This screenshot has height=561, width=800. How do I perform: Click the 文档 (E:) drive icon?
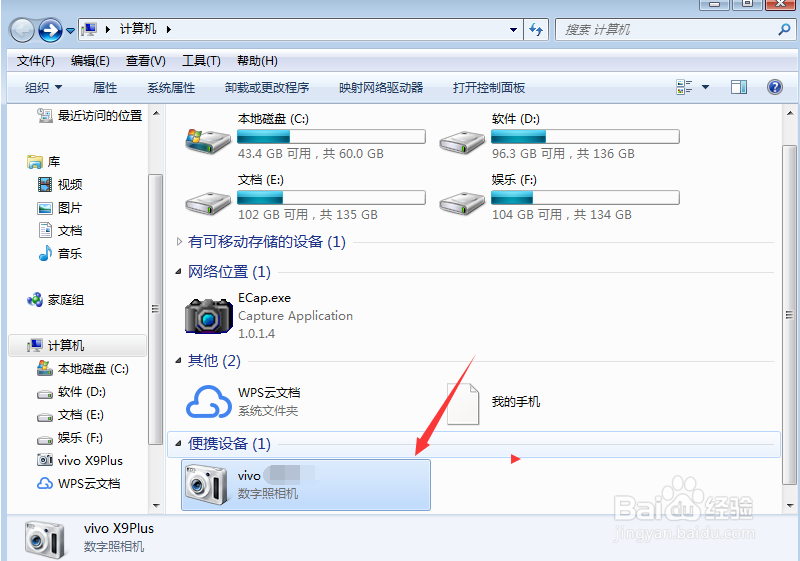pyautogui.click(x=208, y=203)
